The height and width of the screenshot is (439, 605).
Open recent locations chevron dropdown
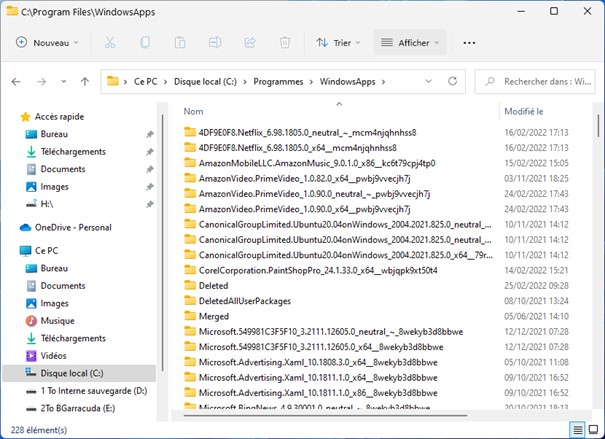pyautogui.click(x=64, y=82)
